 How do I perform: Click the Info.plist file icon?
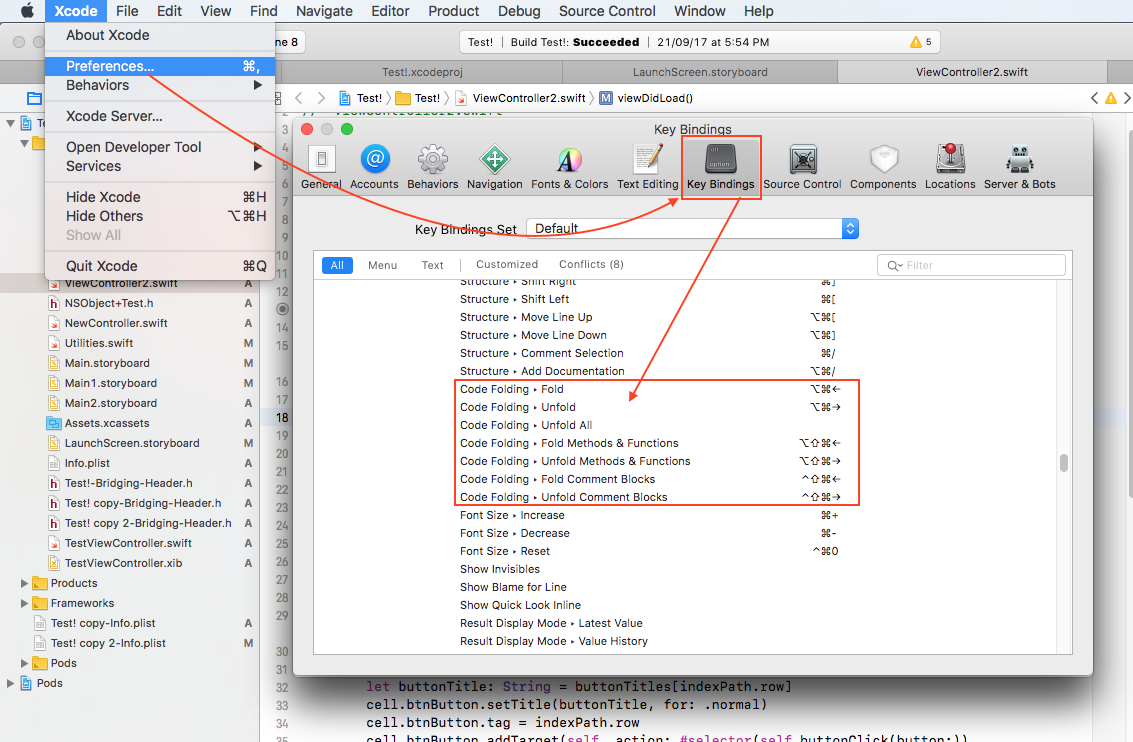point(53,463)
